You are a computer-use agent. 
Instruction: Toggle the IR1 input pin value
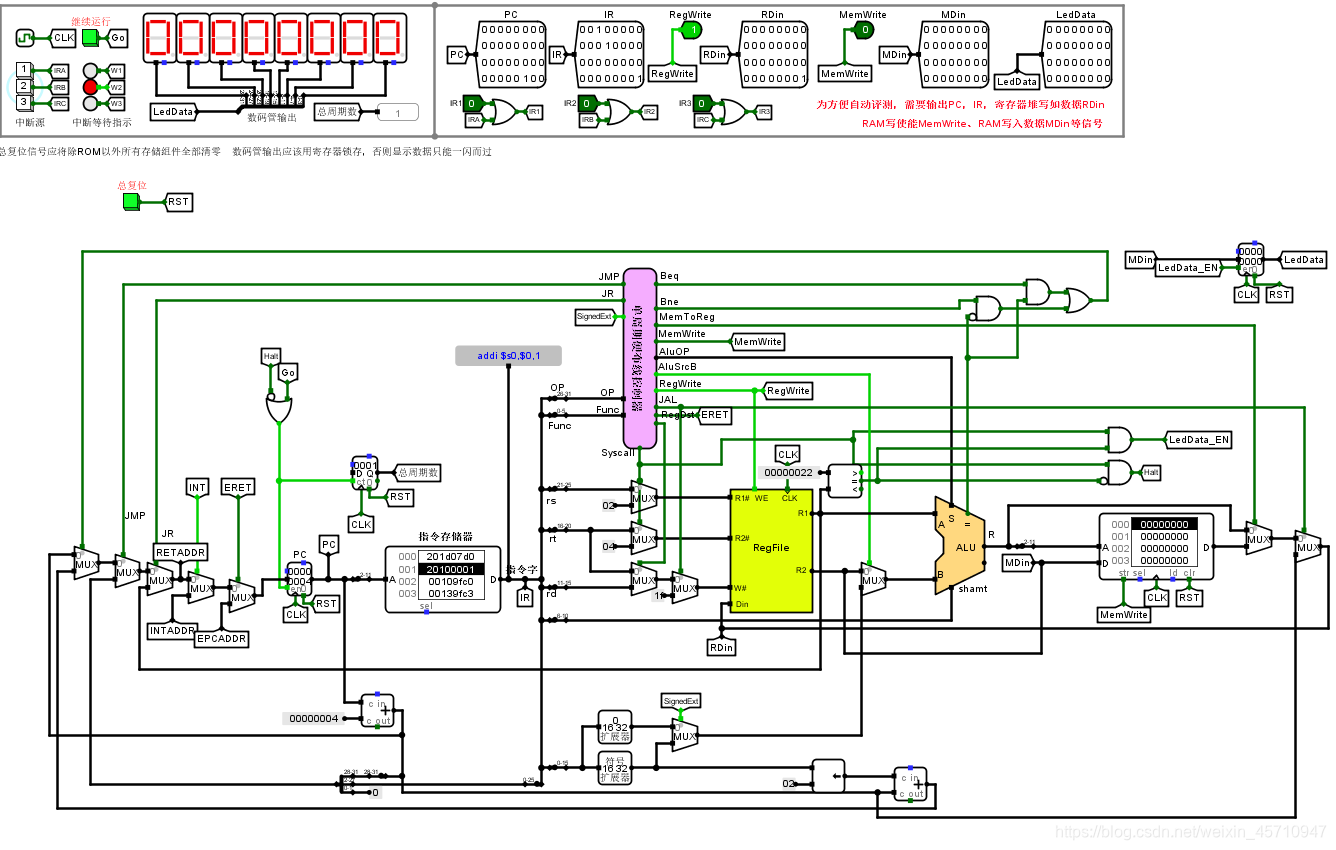tap(475, 103)
